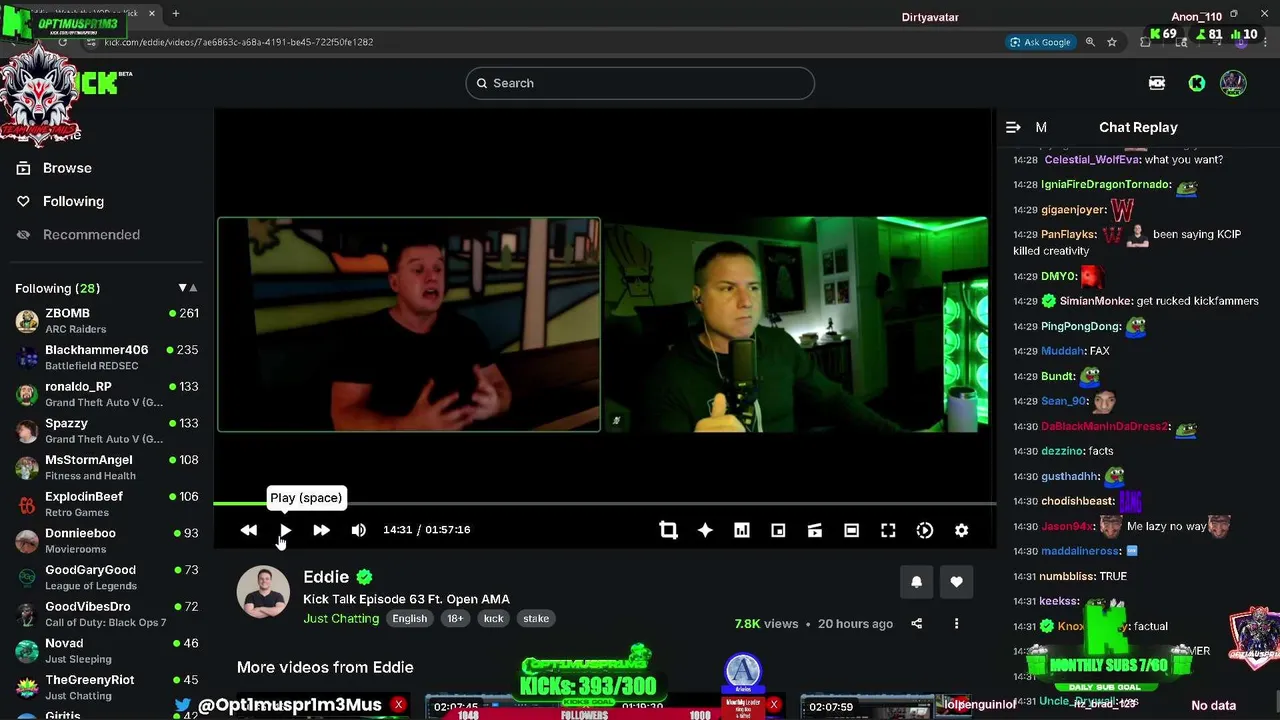Select the stake tag
The height and width of the screenshot is (720, 1280).
(536, 618)
